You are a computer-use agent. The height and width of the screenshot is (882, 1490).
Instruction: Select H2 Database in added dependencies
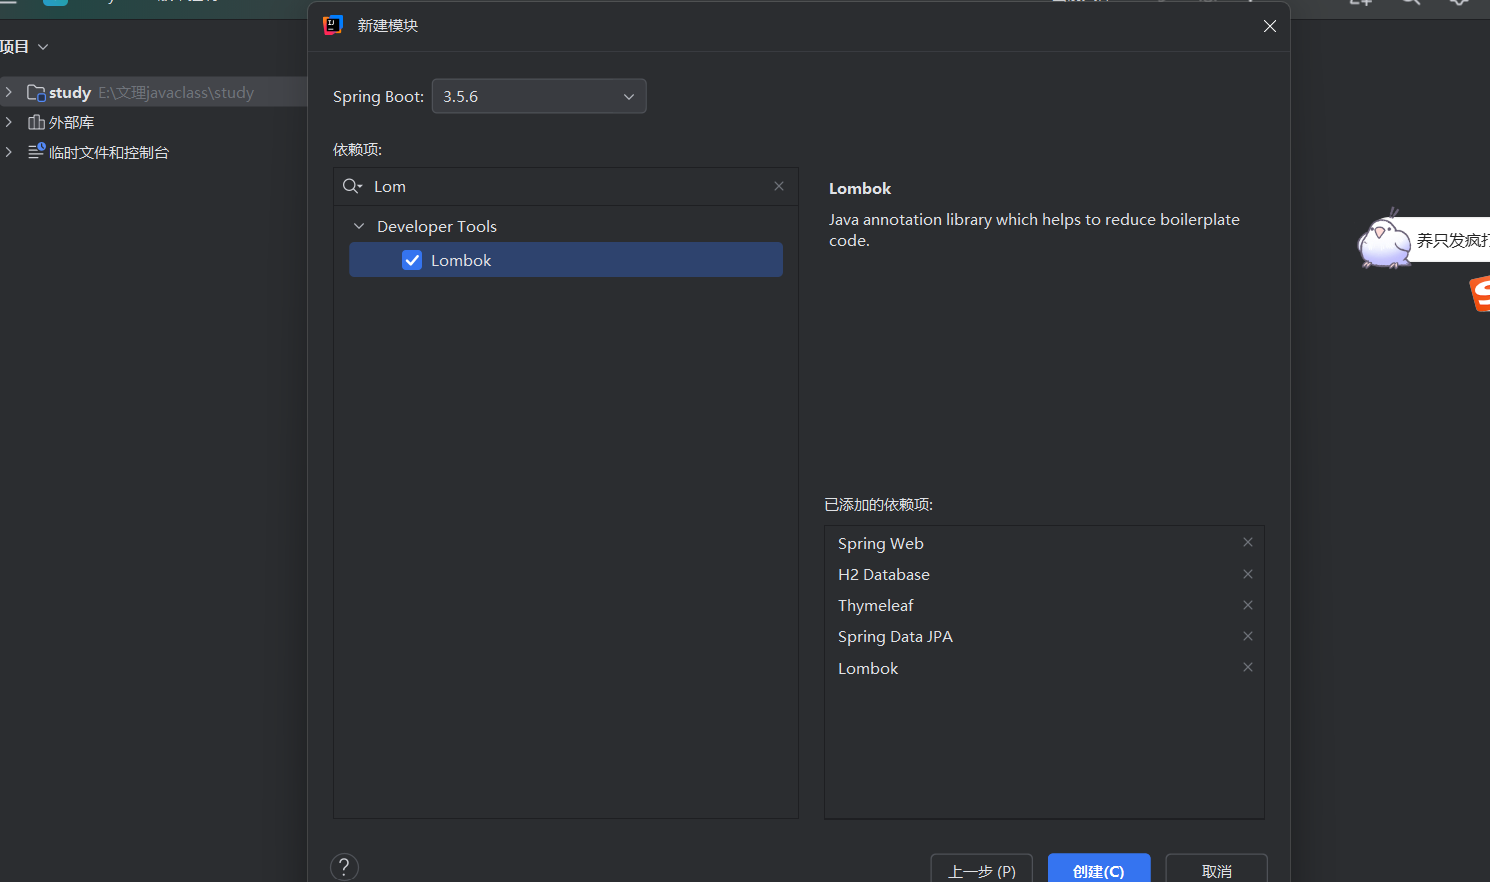point(884,574)
